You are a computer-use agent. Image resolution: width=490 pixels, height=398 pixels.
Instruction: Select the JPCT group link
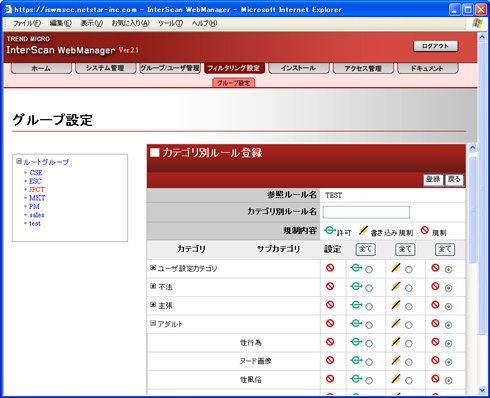(x=37, y=189)
